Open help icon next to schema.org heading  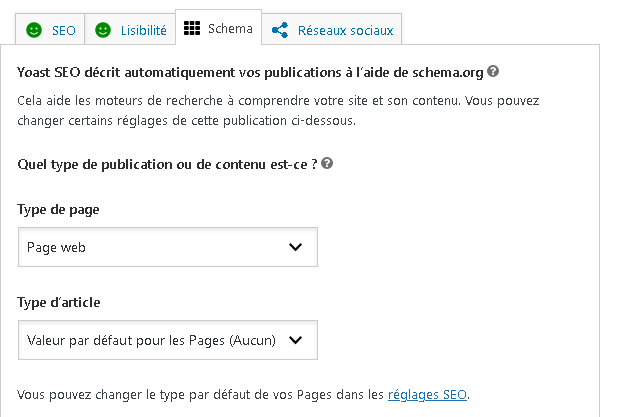click(493, 71)
